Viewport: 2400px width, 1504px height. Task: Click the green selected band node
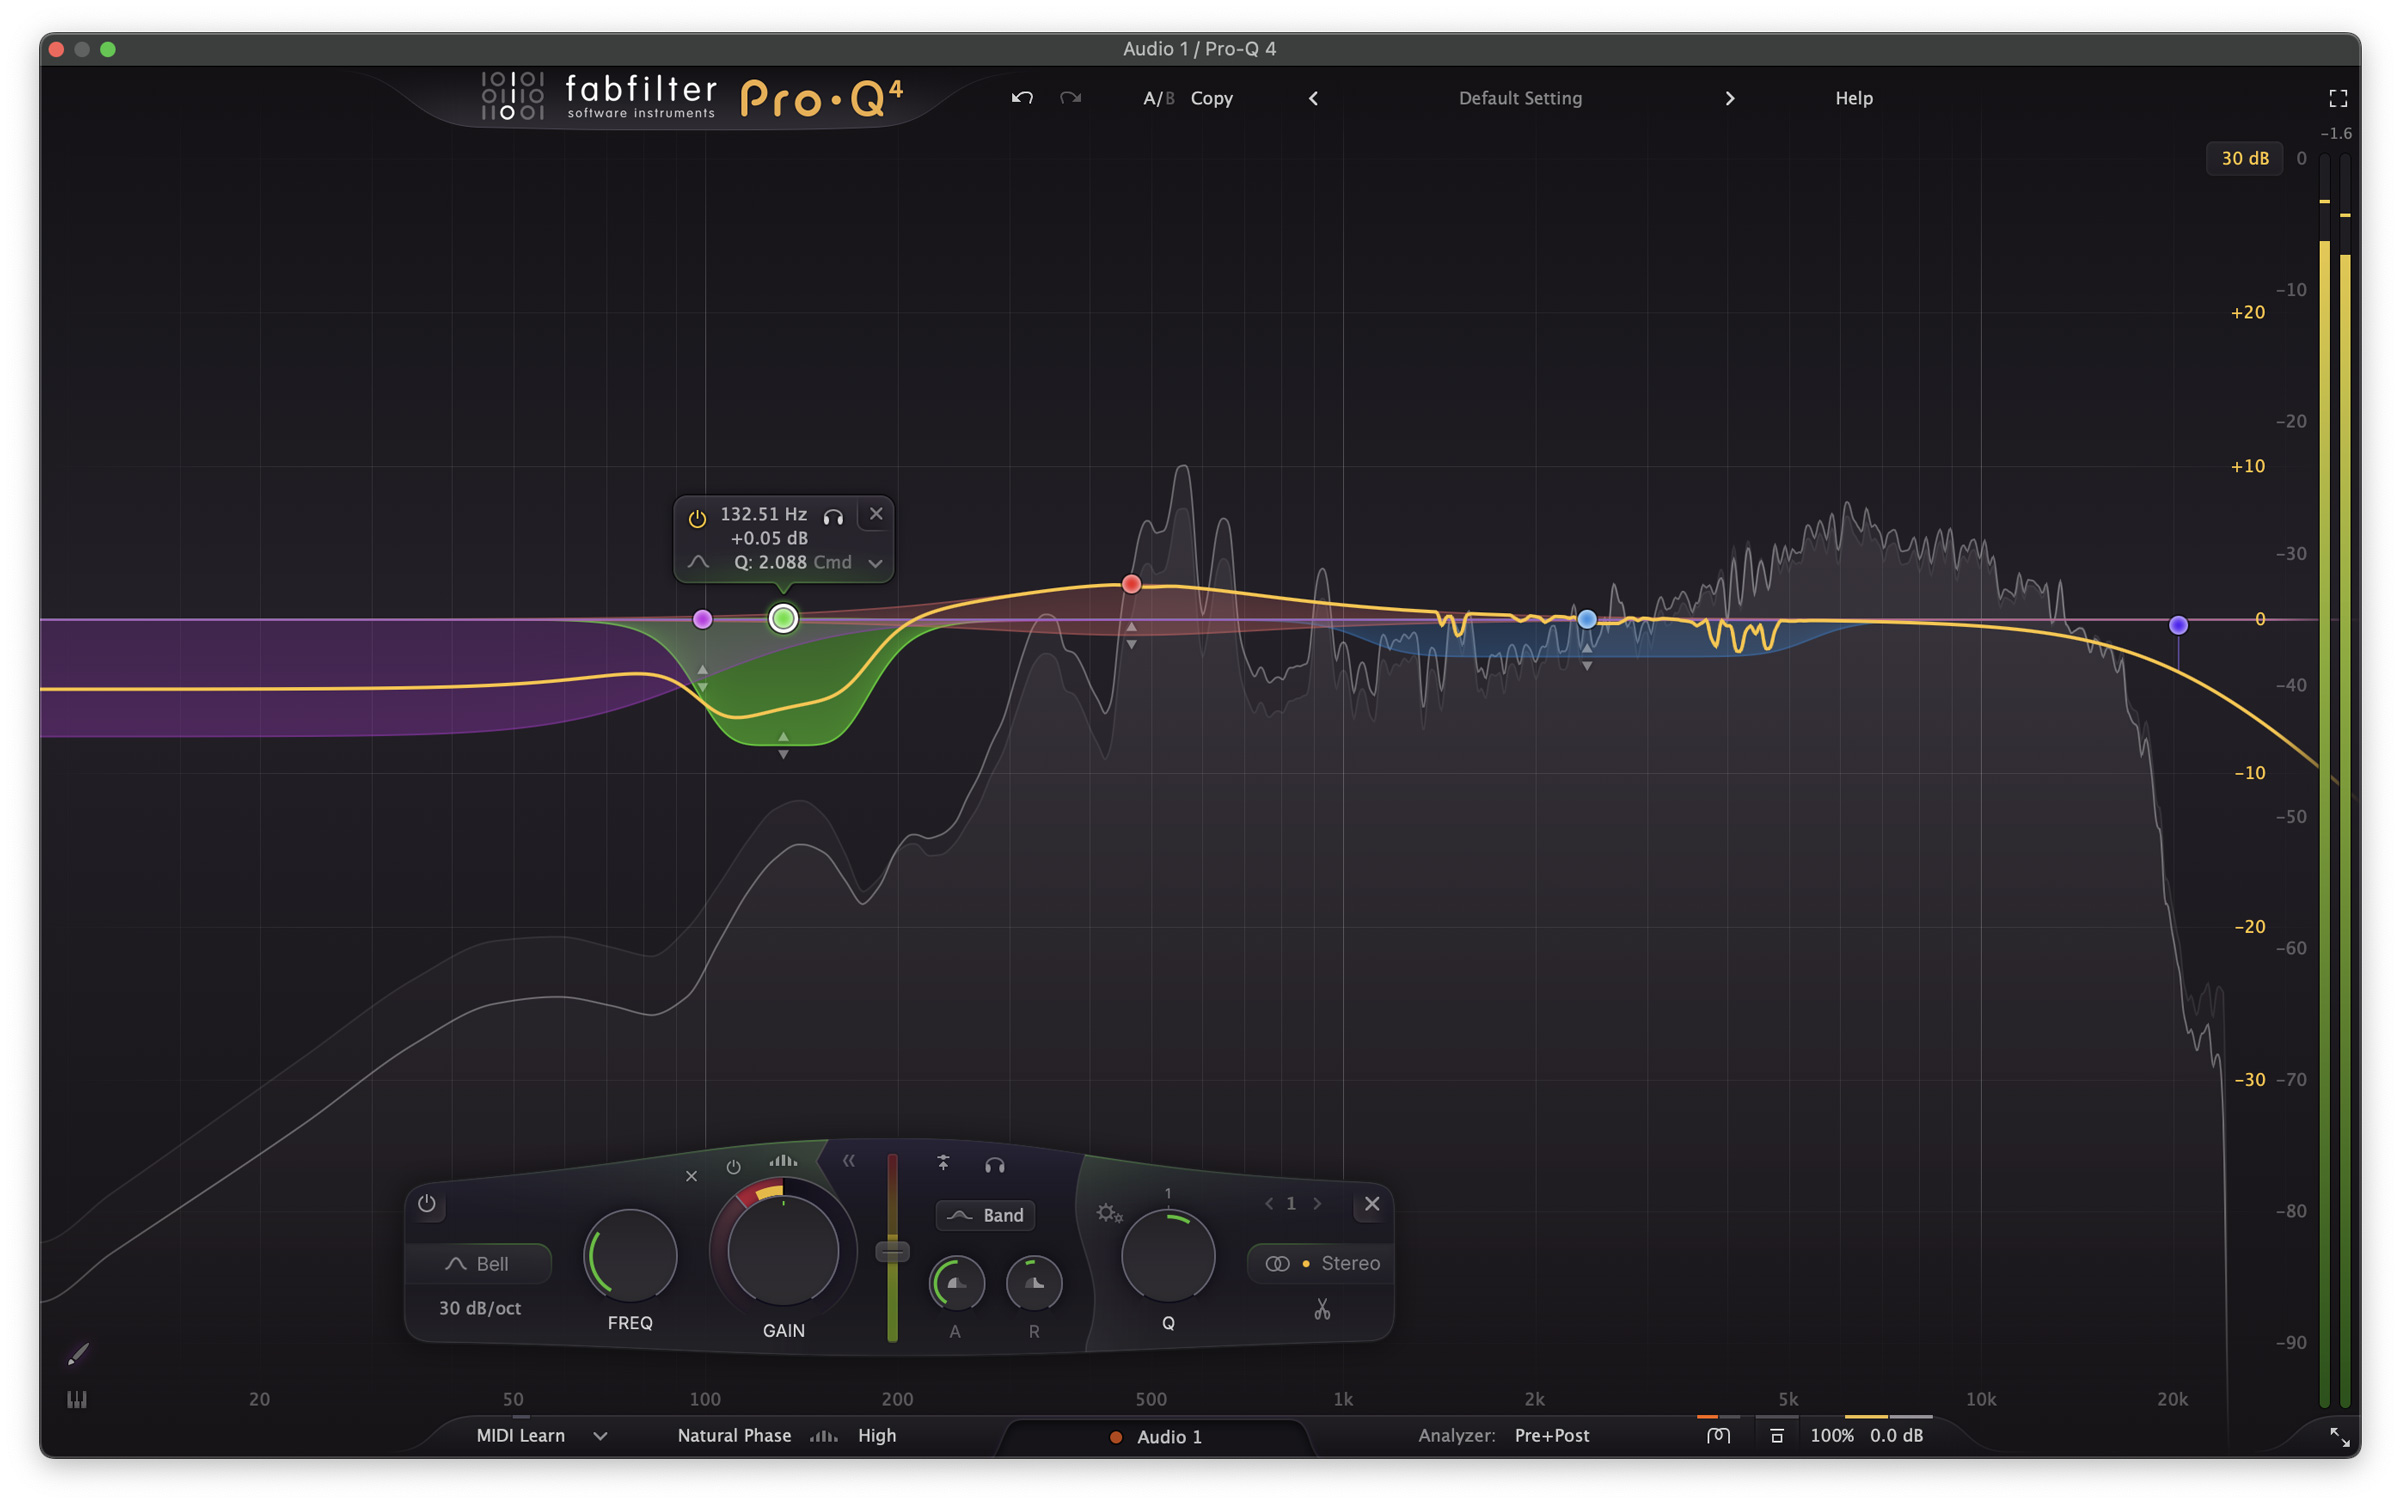coord(783,619)
